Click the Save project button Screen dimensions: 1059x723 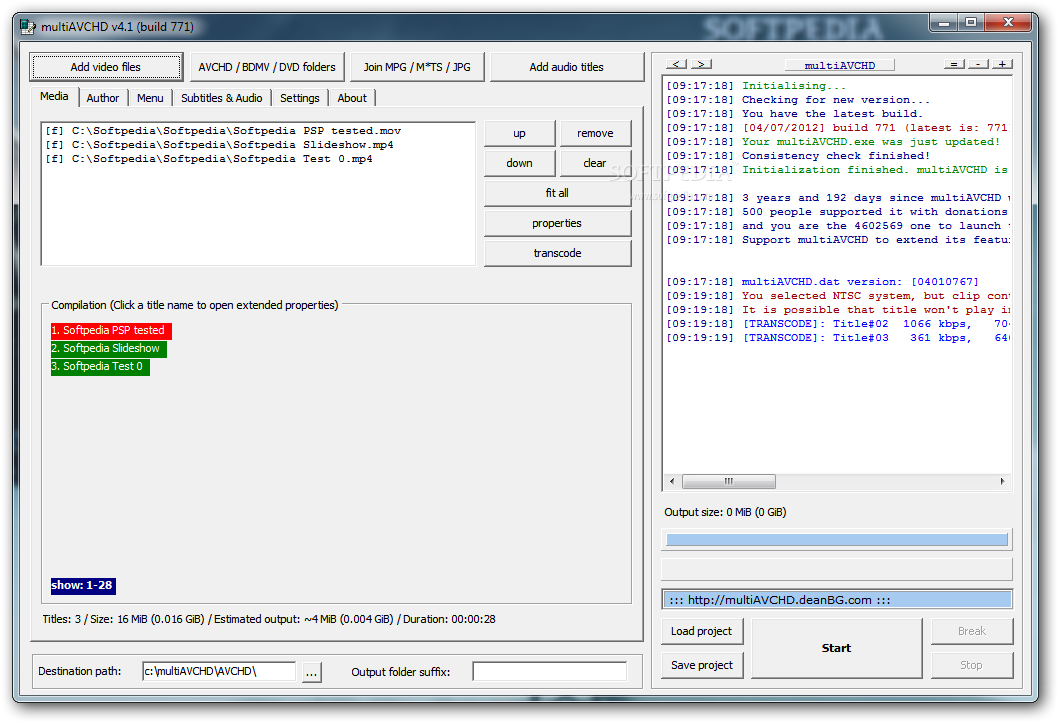(x=702, y=665)
